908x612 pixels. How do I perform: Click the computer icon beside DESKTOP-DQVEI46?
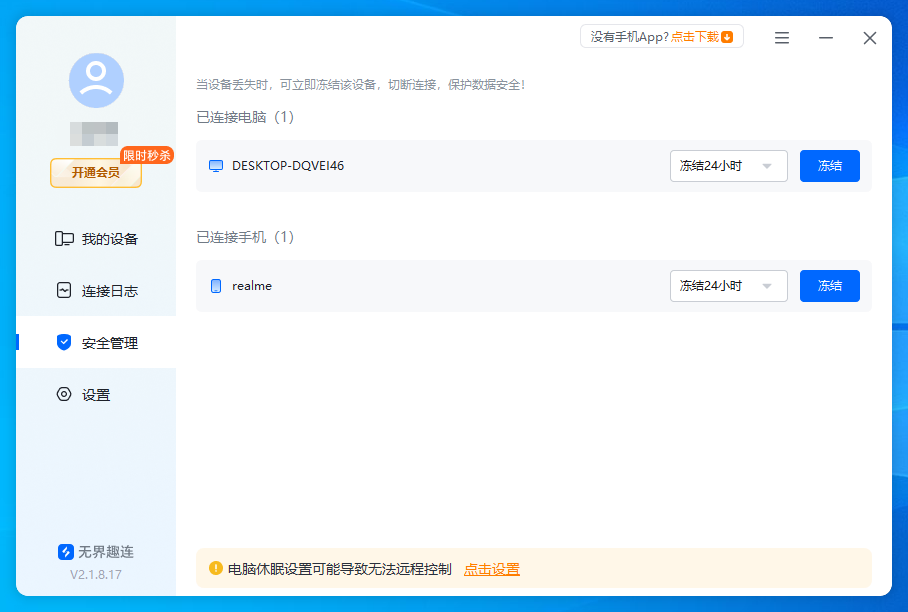(x=215, y=166)
